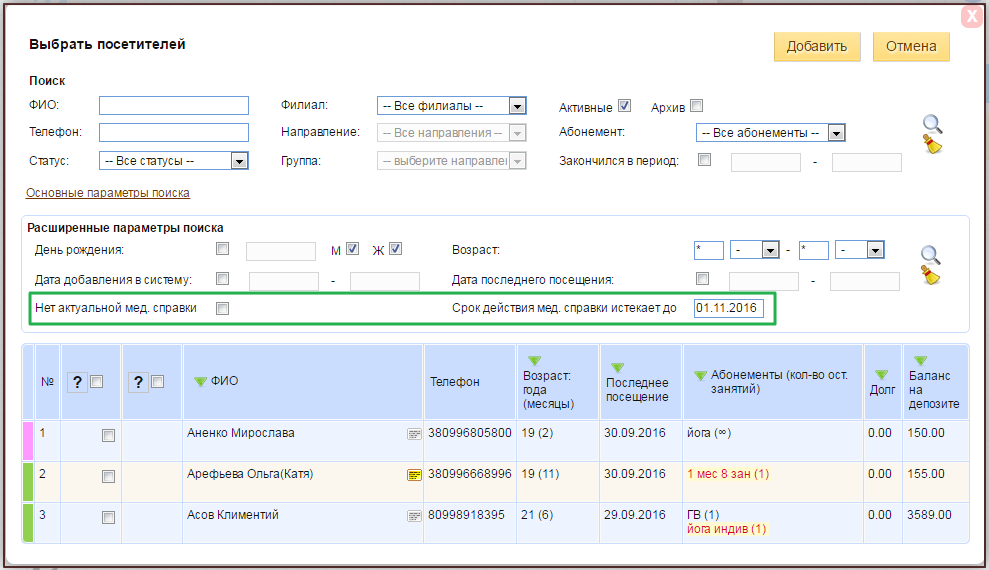989x570 pixels.
Task: Open the note icon for Асов Климентий
Action: pos(414,516)
